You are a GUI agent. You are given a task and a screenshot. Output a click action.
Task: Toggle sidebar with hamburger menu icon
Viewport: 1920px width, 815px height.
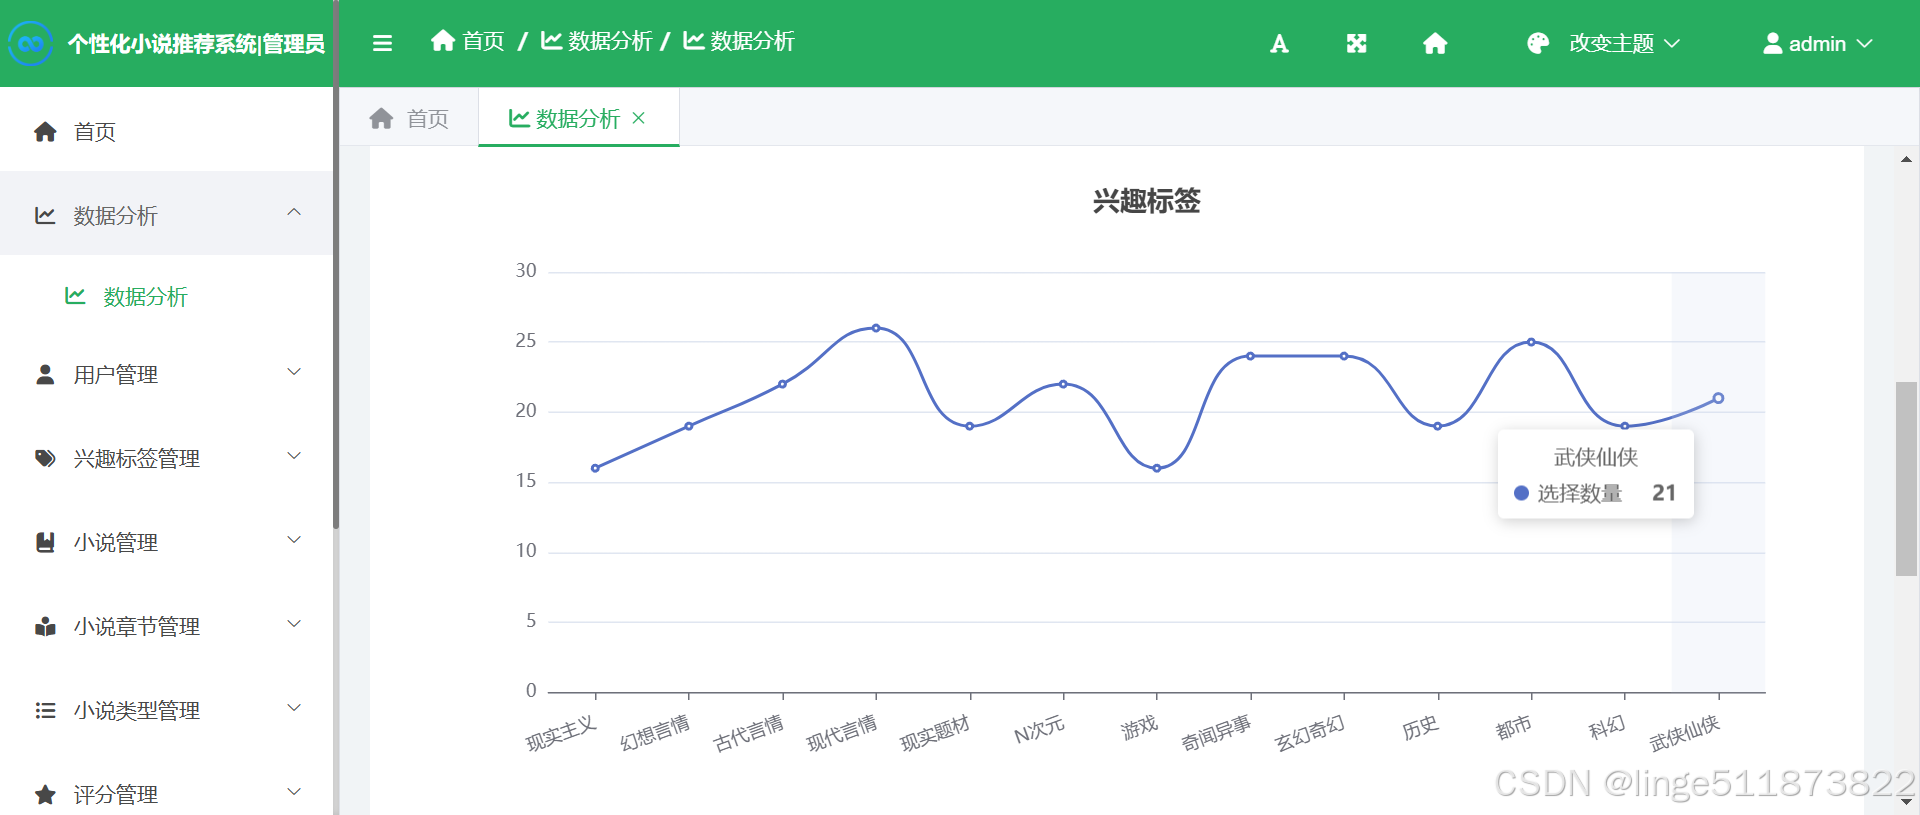[382, 43]
